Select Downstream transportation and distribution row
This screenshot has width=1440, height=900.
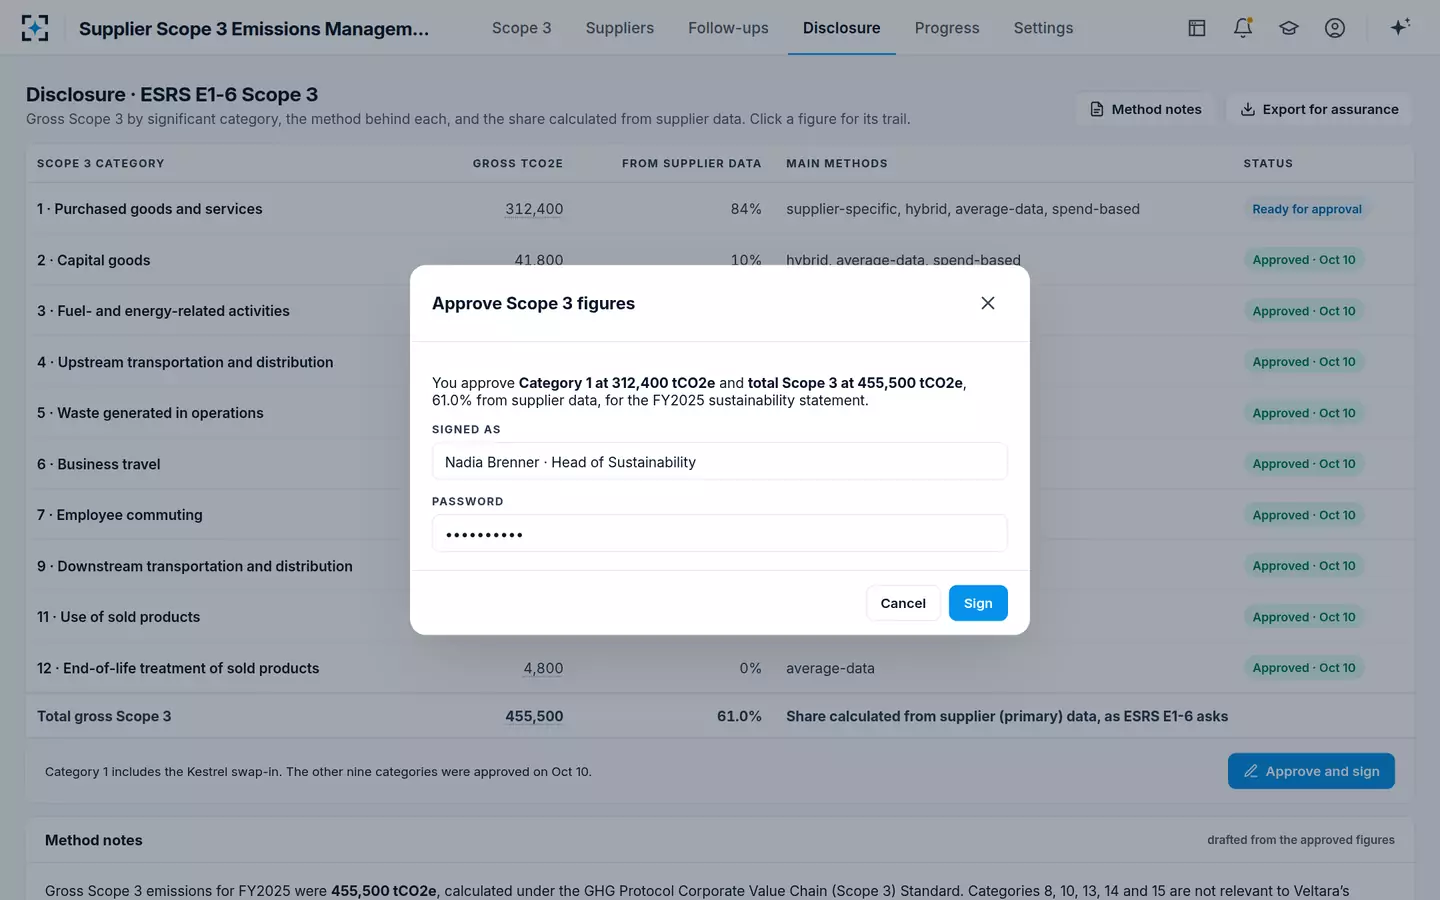pyautogui.click(x=720, y=566)
